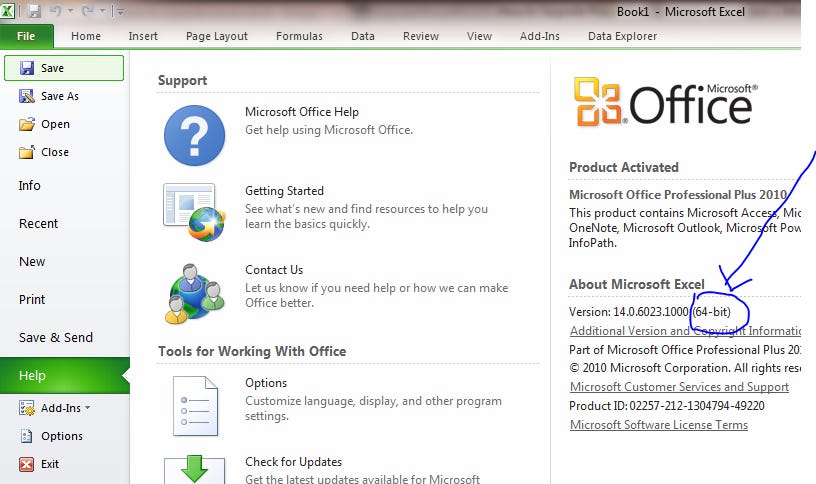Click the Save floppy disk icon in sidebar

[27, 68]
